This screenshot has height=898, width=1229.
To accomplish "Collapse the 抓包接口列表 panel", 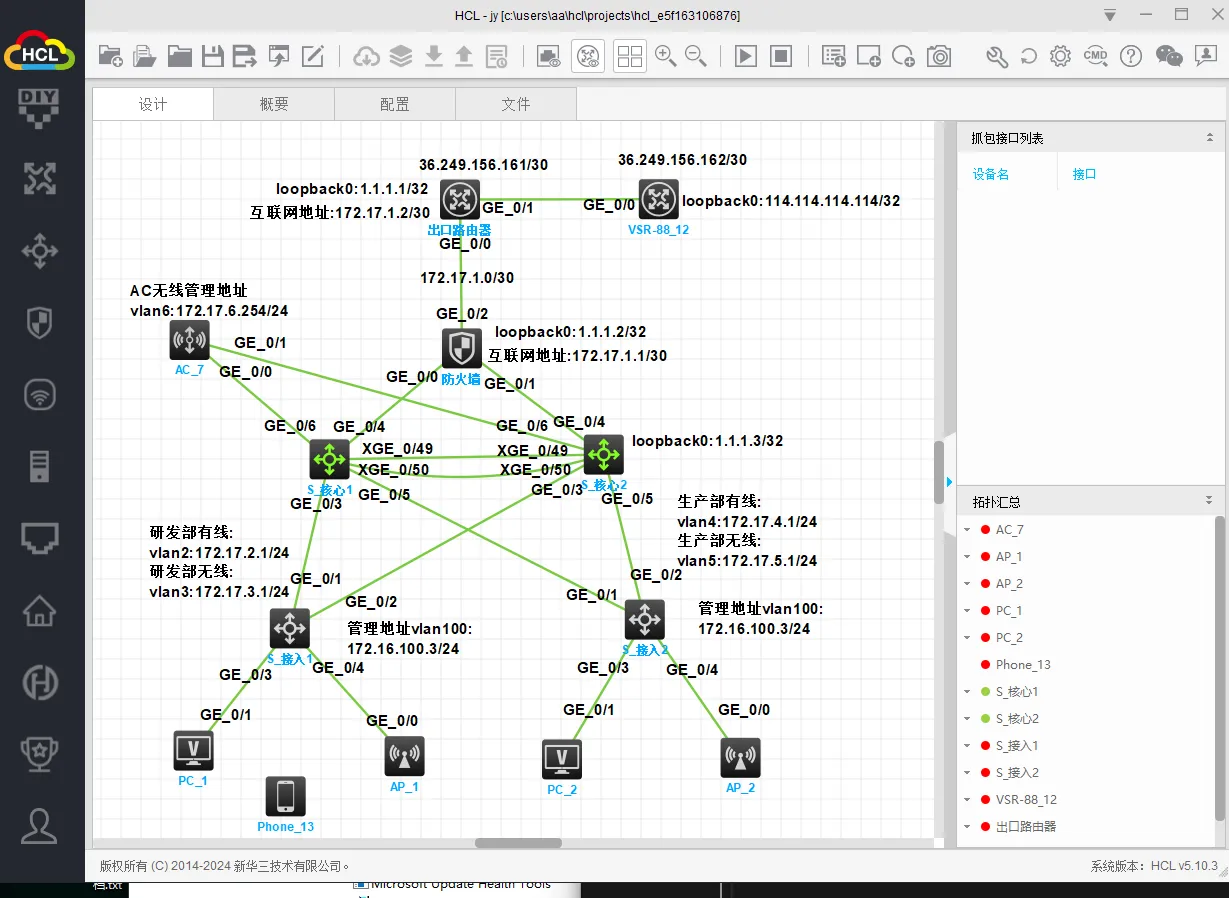I will coord(1209,138).
